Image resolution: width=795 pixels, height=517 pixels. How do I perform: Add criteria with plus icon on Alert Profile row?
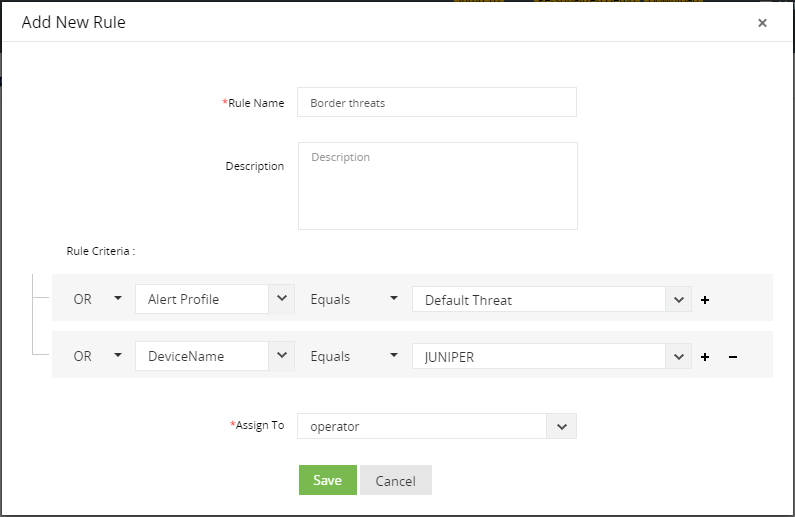tap(705, 300)
